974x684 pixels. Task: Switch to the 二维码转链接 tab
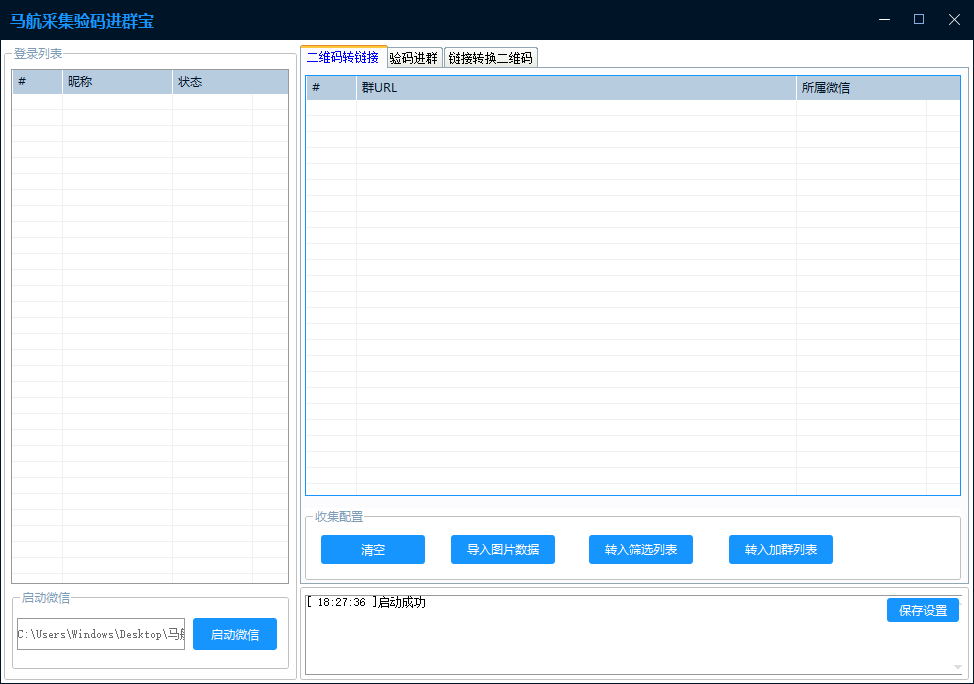(x=344, y=57)
